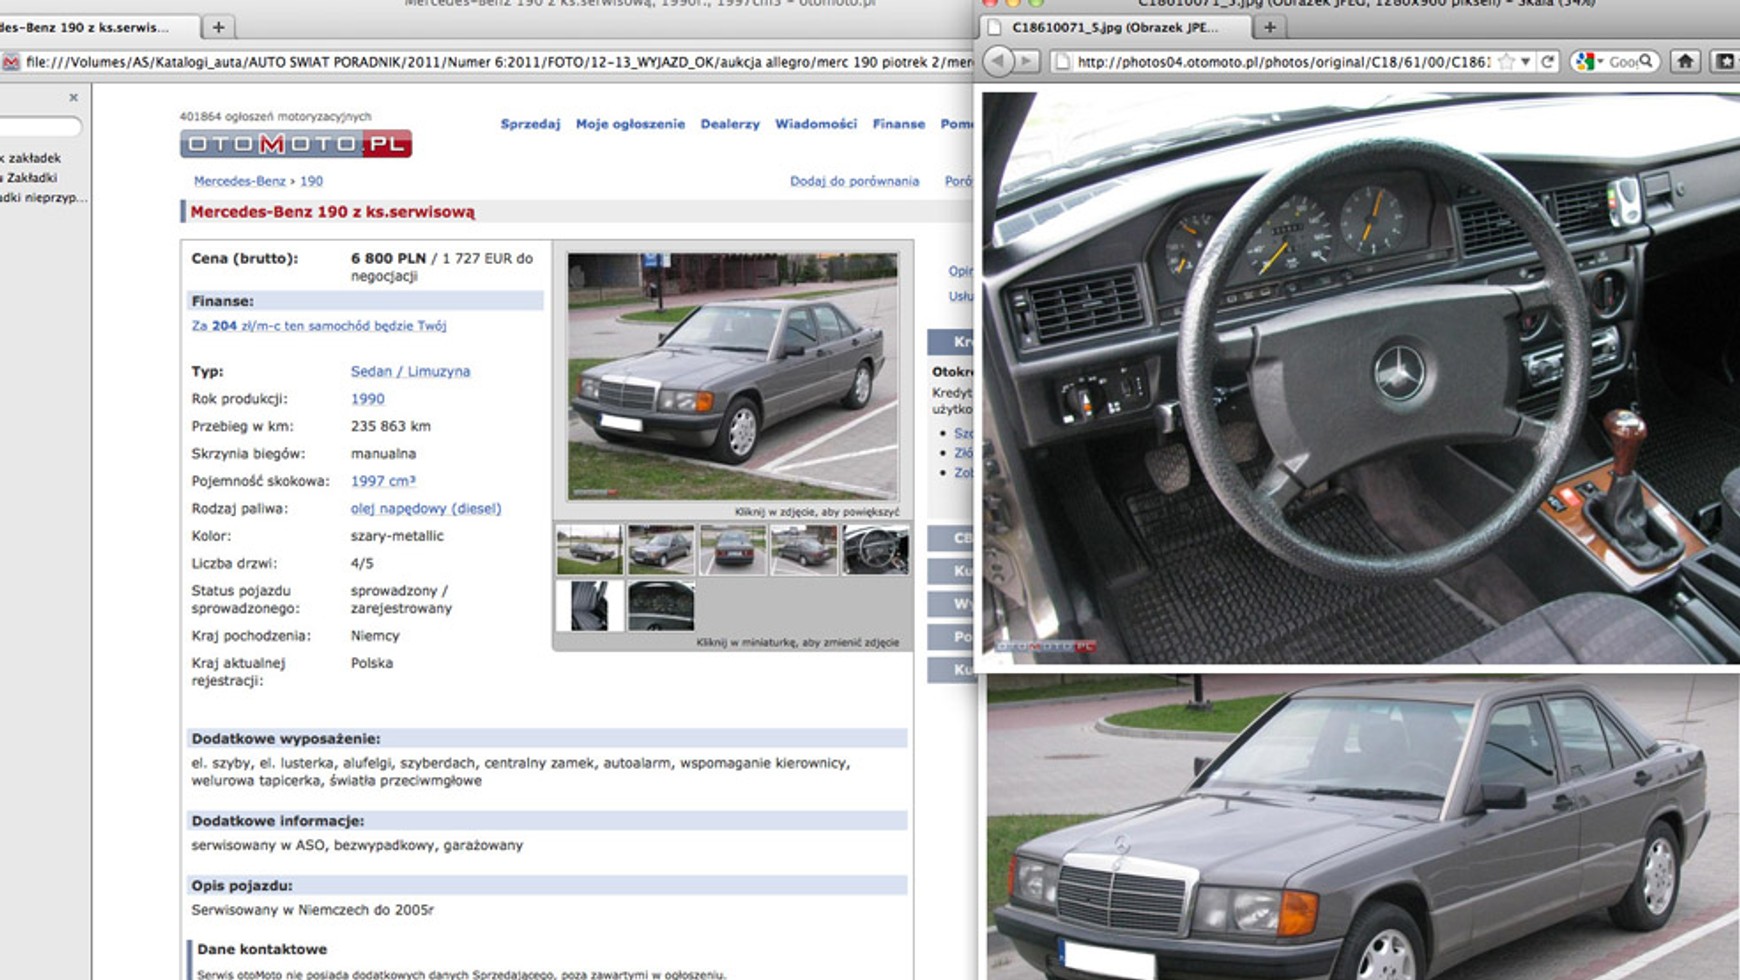1740x980 pixels.
Task: Click the forward arrow in the image window
Action: [1026, 62]
